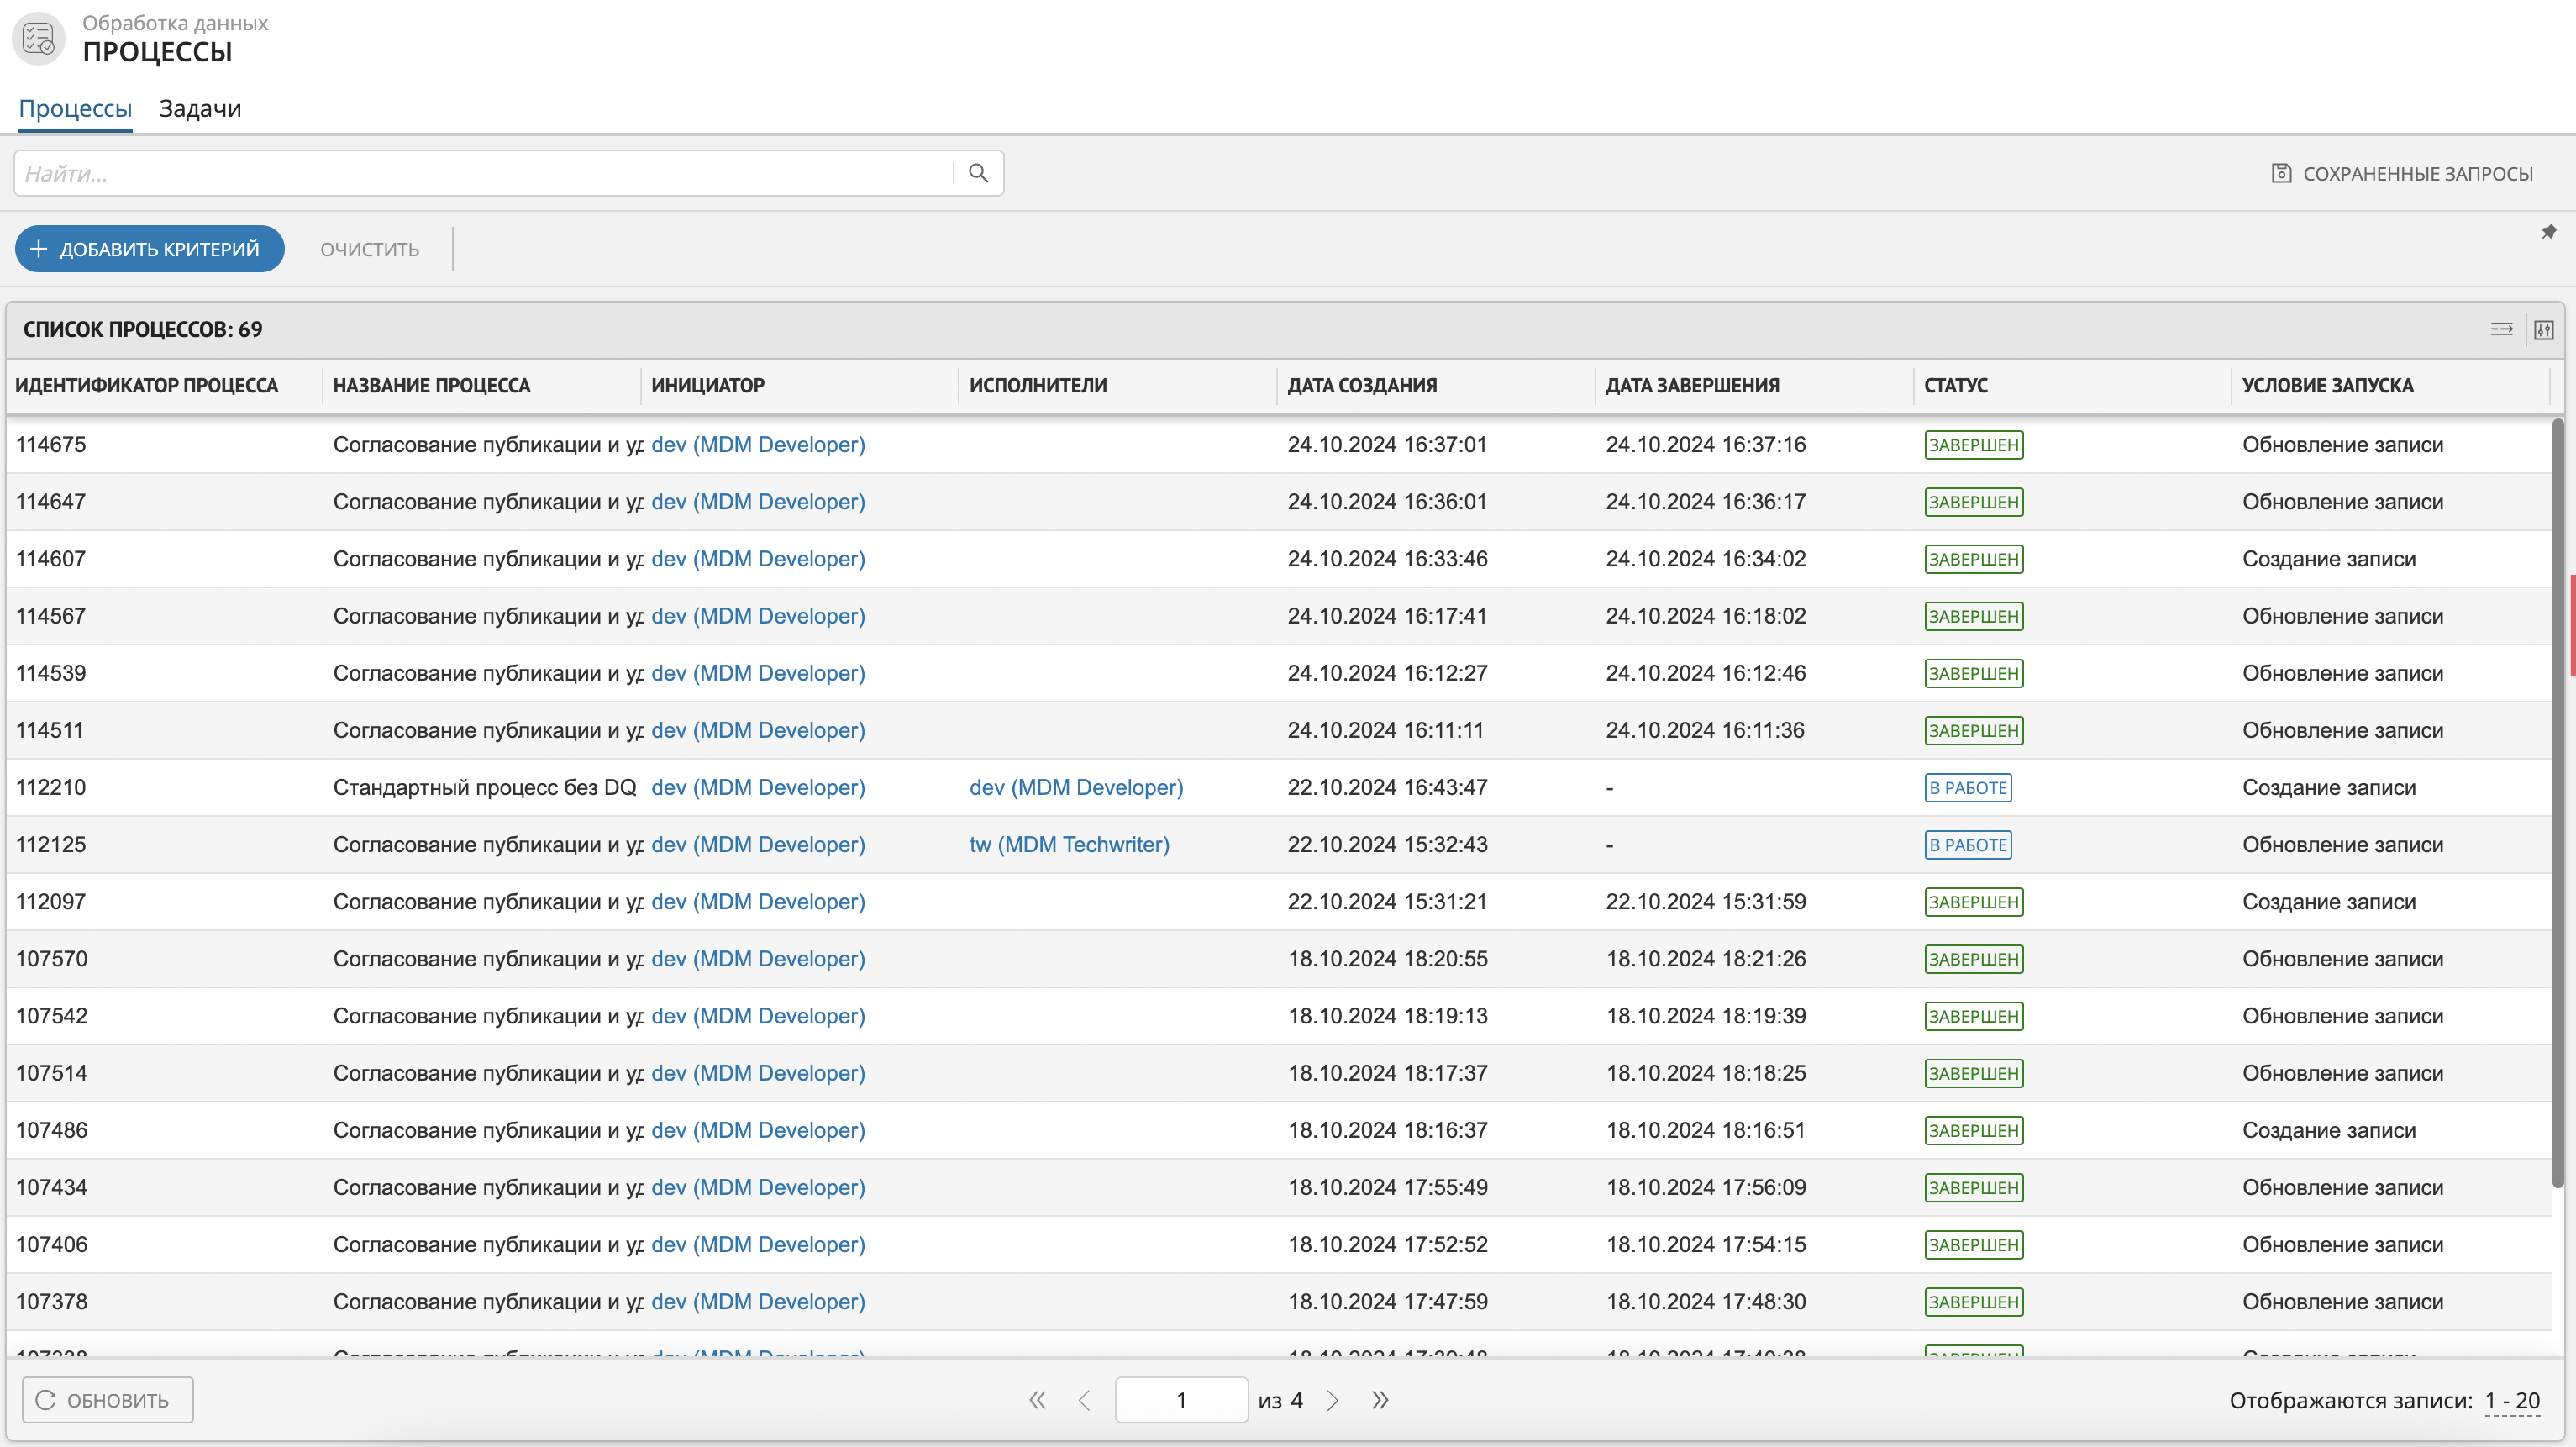Switch to the Задачи tab

(200, 108)
